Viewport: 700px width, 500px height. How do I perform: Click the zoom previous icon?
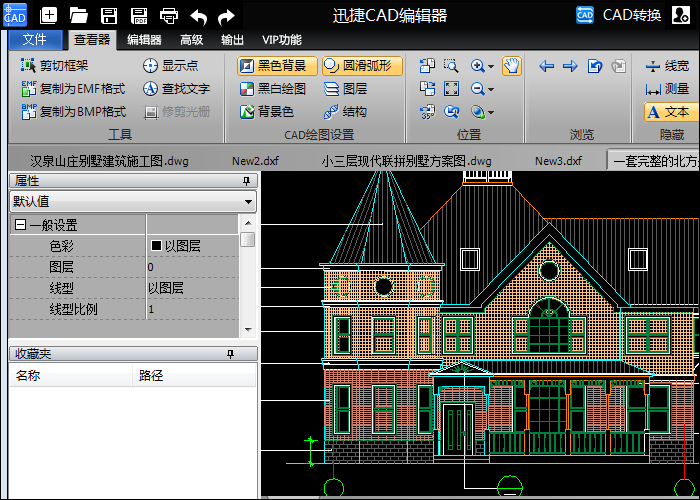pos(451,112)
